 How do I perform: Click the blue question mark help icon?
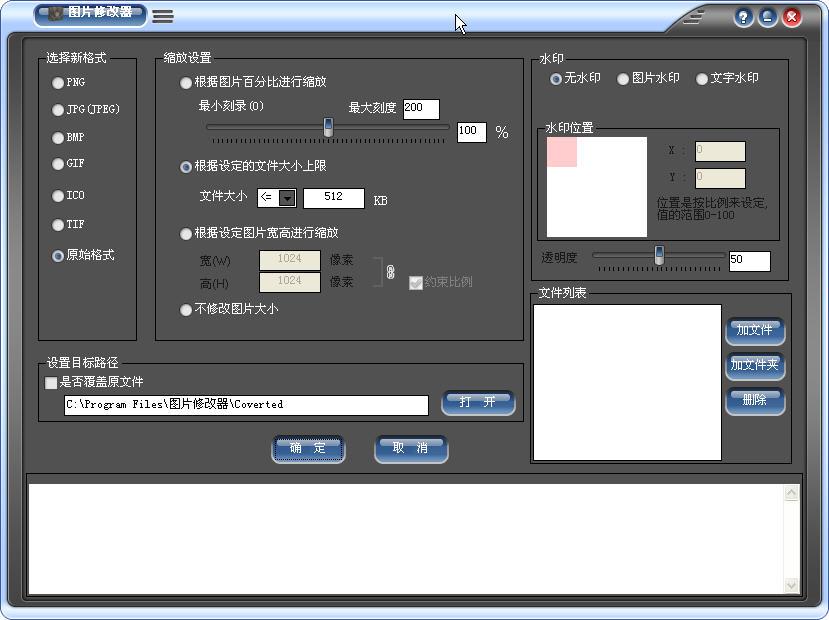742,16
